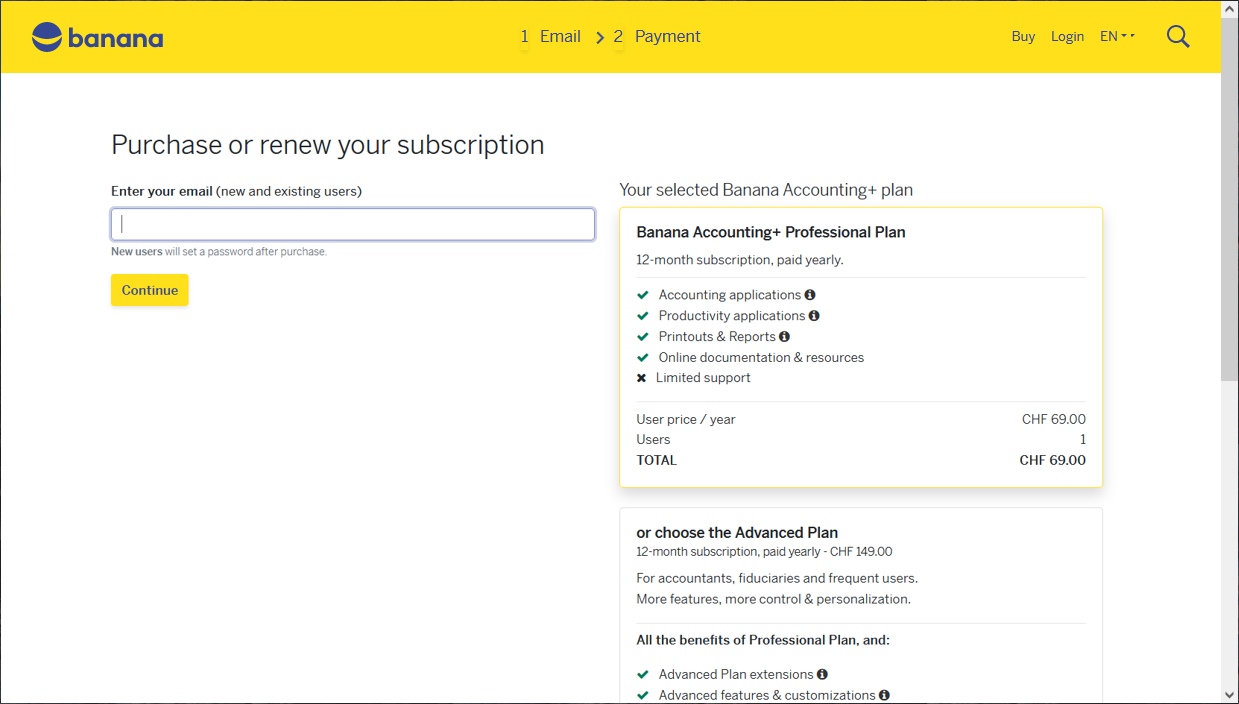Screen dimensions: 1239x704
Task: Open the info icon next to Accounting applications
Action: (x=810, y=294)
